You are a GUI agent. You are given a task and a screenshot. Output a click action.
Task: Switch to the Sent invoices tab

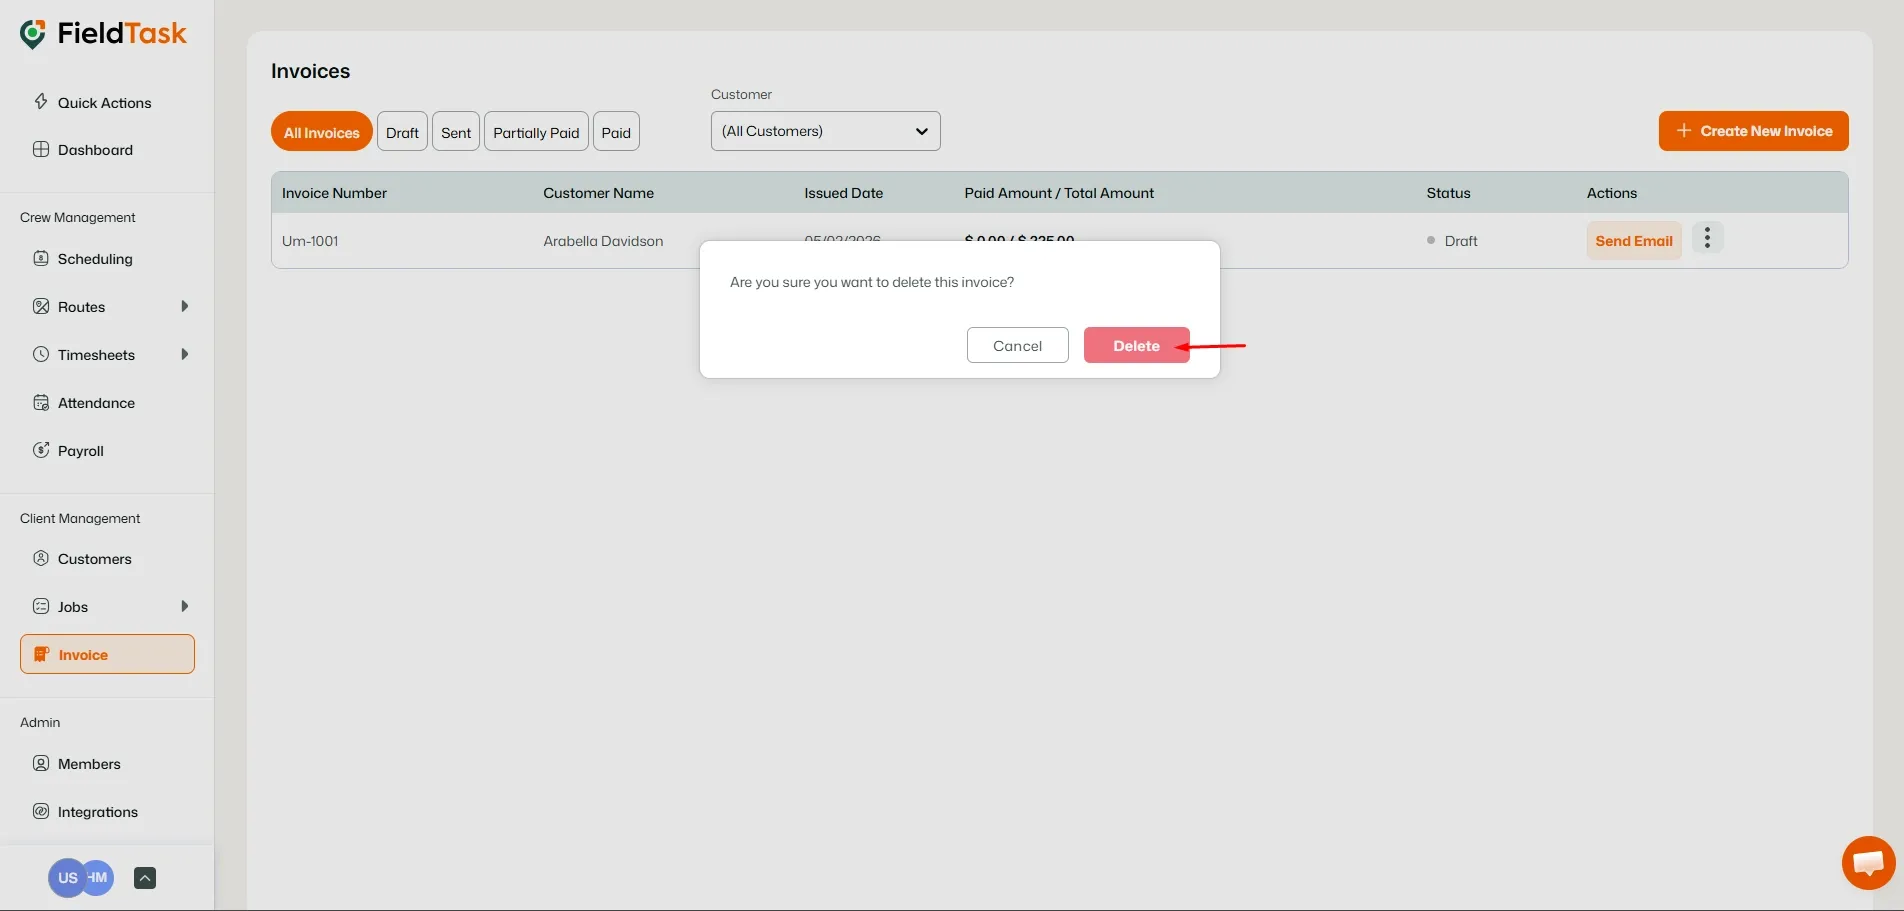tap(456, 131)
